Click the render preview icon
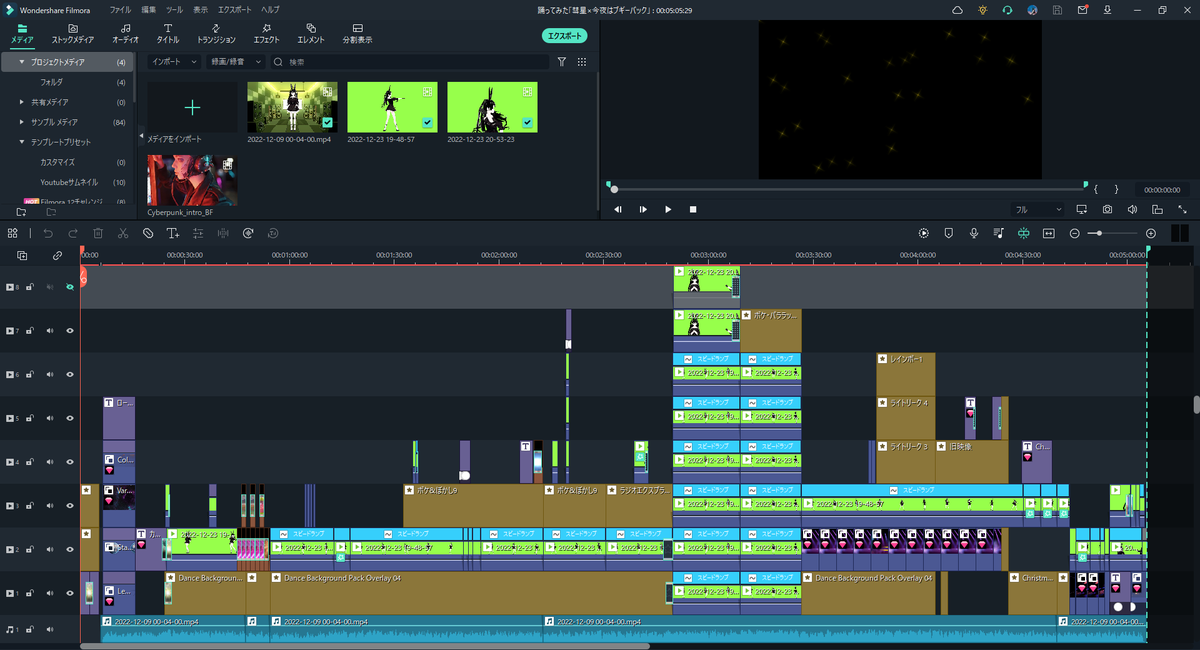Image resolution: width=1200 pixels, height=650 pixels. pyautogui.click(x=923, y=233)
